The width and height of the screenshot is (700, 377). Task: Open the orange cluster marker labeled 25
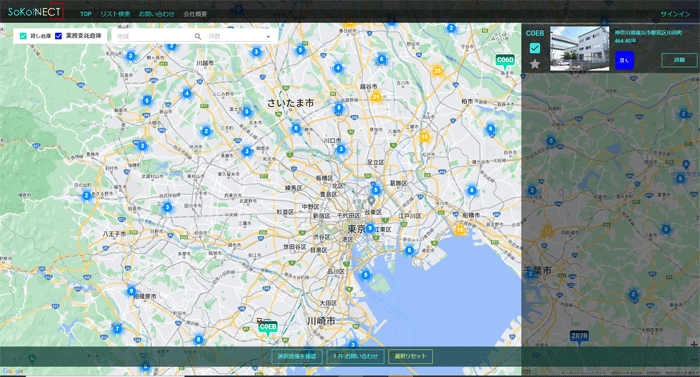tap(438, 71)
